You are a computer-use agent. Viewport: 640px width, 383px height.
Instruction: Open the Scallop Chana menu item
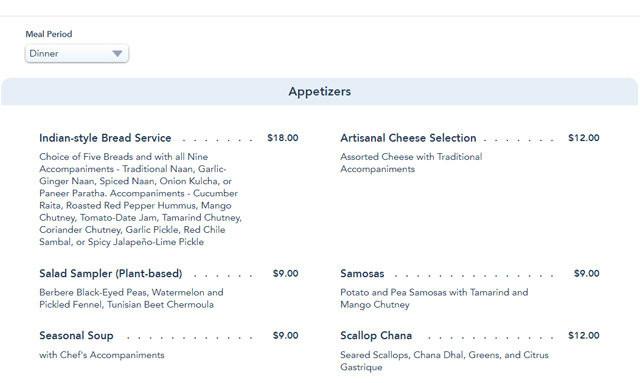pos(376,336)
